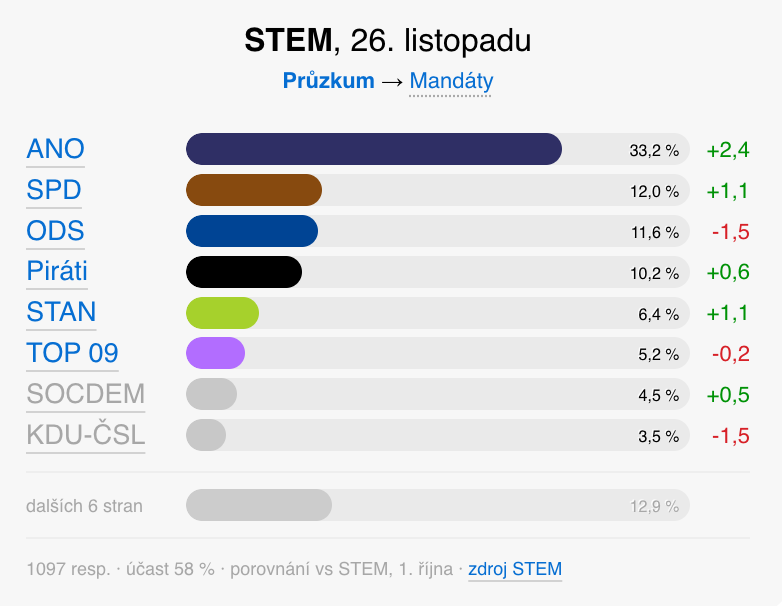782x606 pixels.
Task: Click the brown SPD bar
Action: (254, 190)
